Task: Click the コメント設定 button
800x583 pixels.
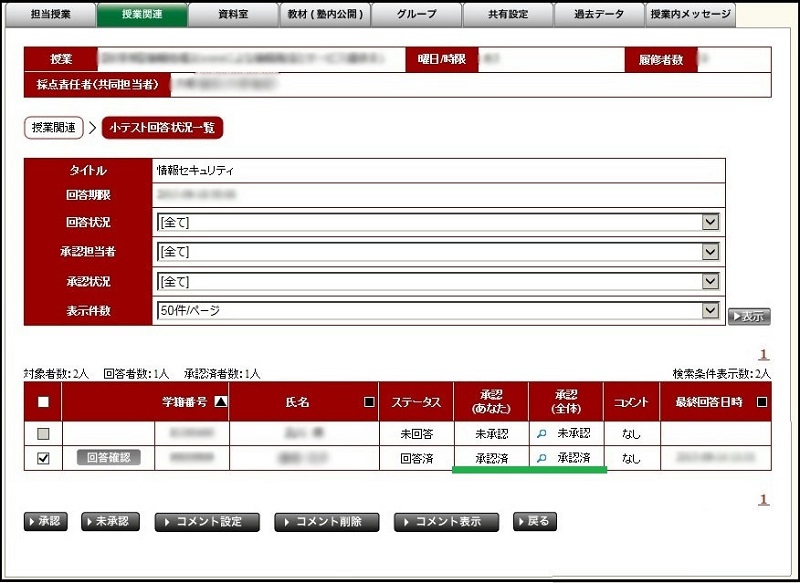Action: click(207, 522)
